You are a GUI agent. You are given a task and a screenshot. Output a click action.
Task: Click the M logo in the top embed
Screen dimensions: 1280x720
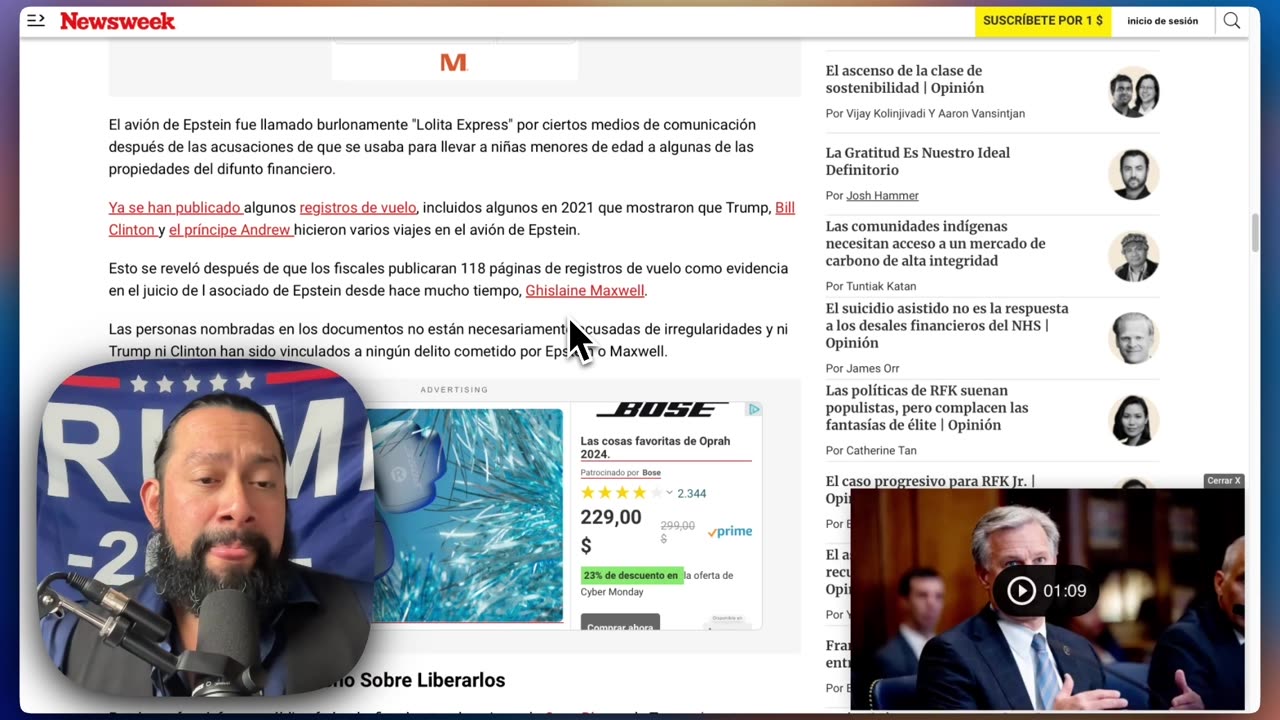[x=454, y=62]
